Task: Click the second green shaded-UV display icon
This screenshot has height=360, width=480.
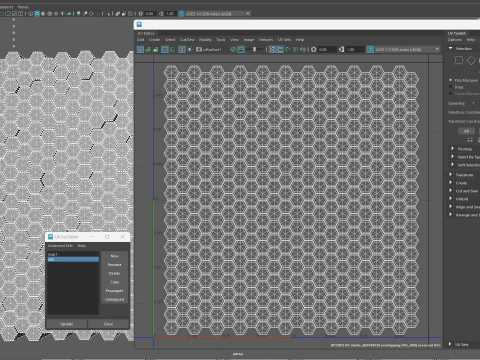Action: pos(148,49)
